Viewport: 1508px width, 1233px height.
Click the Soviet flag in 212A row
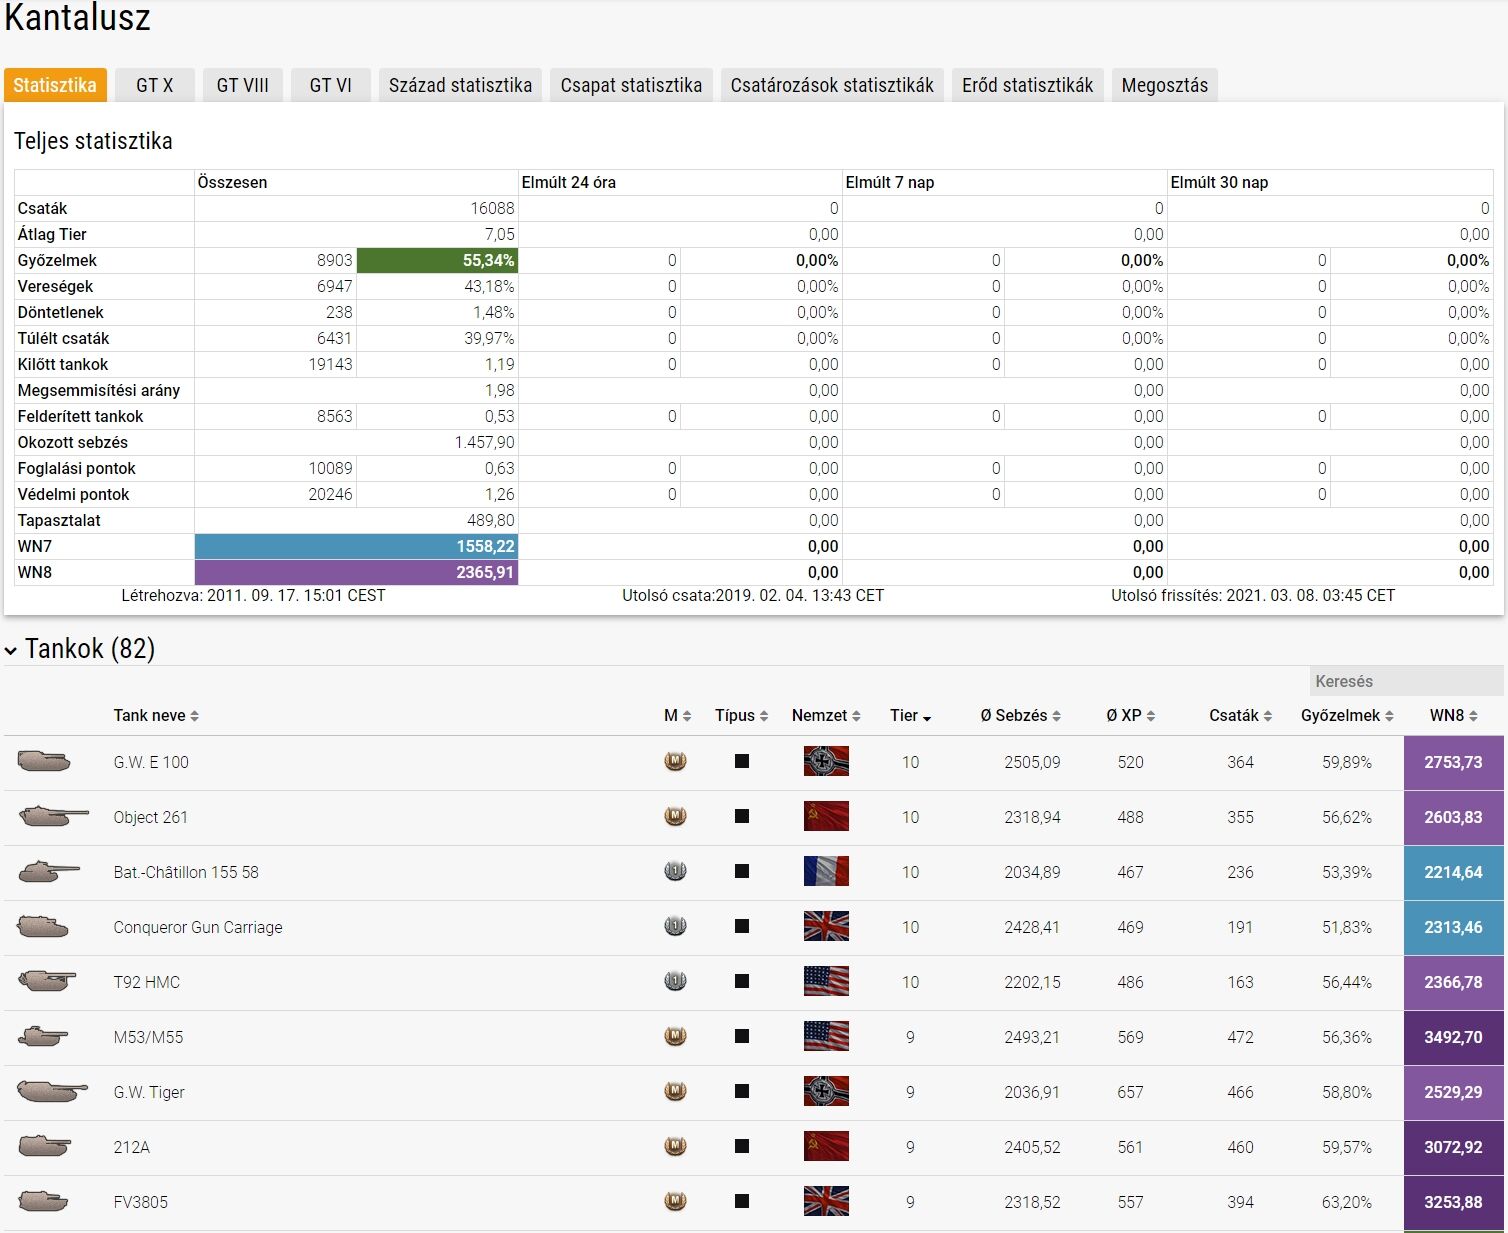pos(826,1147)
